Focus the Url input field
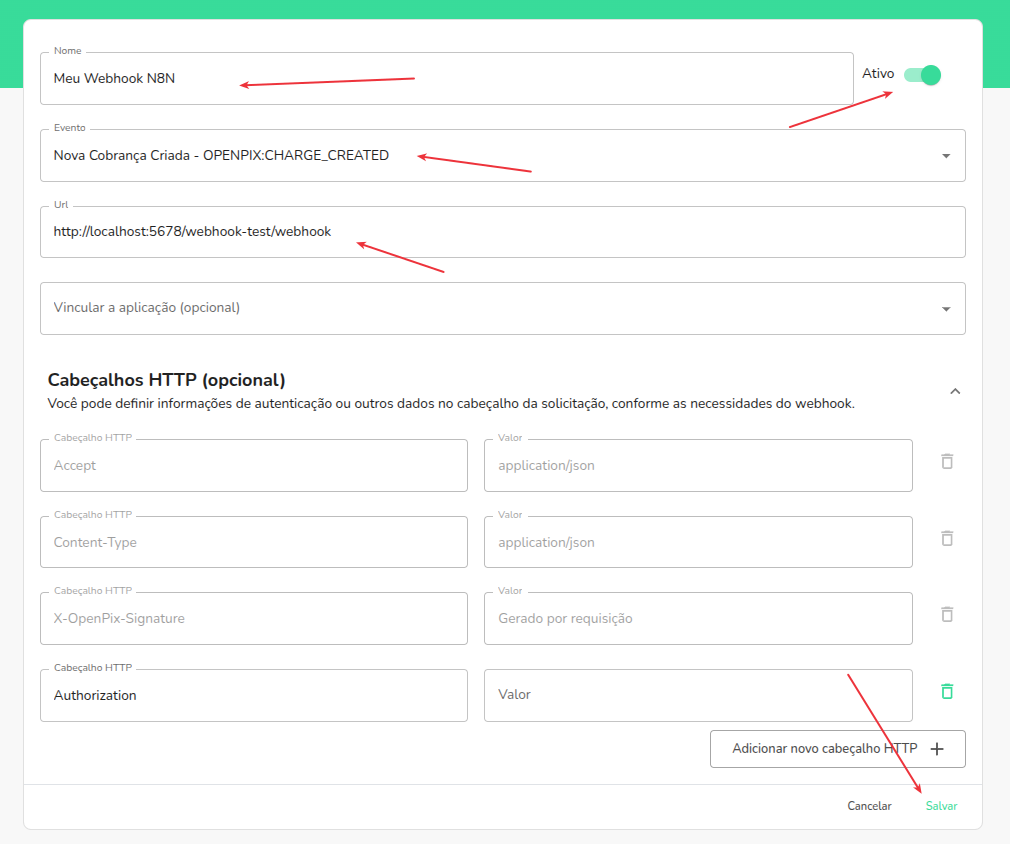Screen dimensions: 1010x844 tap(502, 232)
